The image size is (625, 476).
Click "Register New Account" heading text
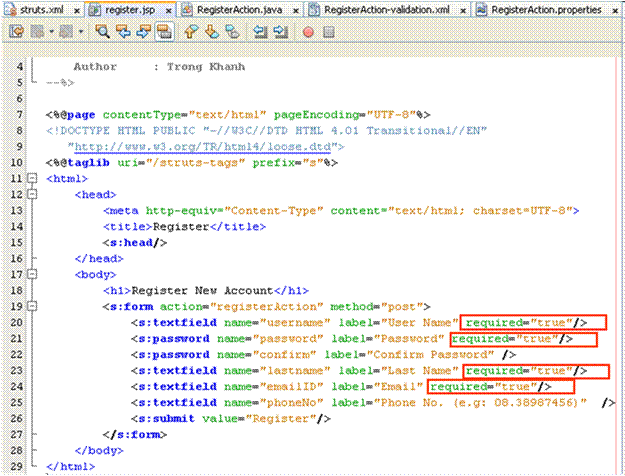click(x=202, y=290)
